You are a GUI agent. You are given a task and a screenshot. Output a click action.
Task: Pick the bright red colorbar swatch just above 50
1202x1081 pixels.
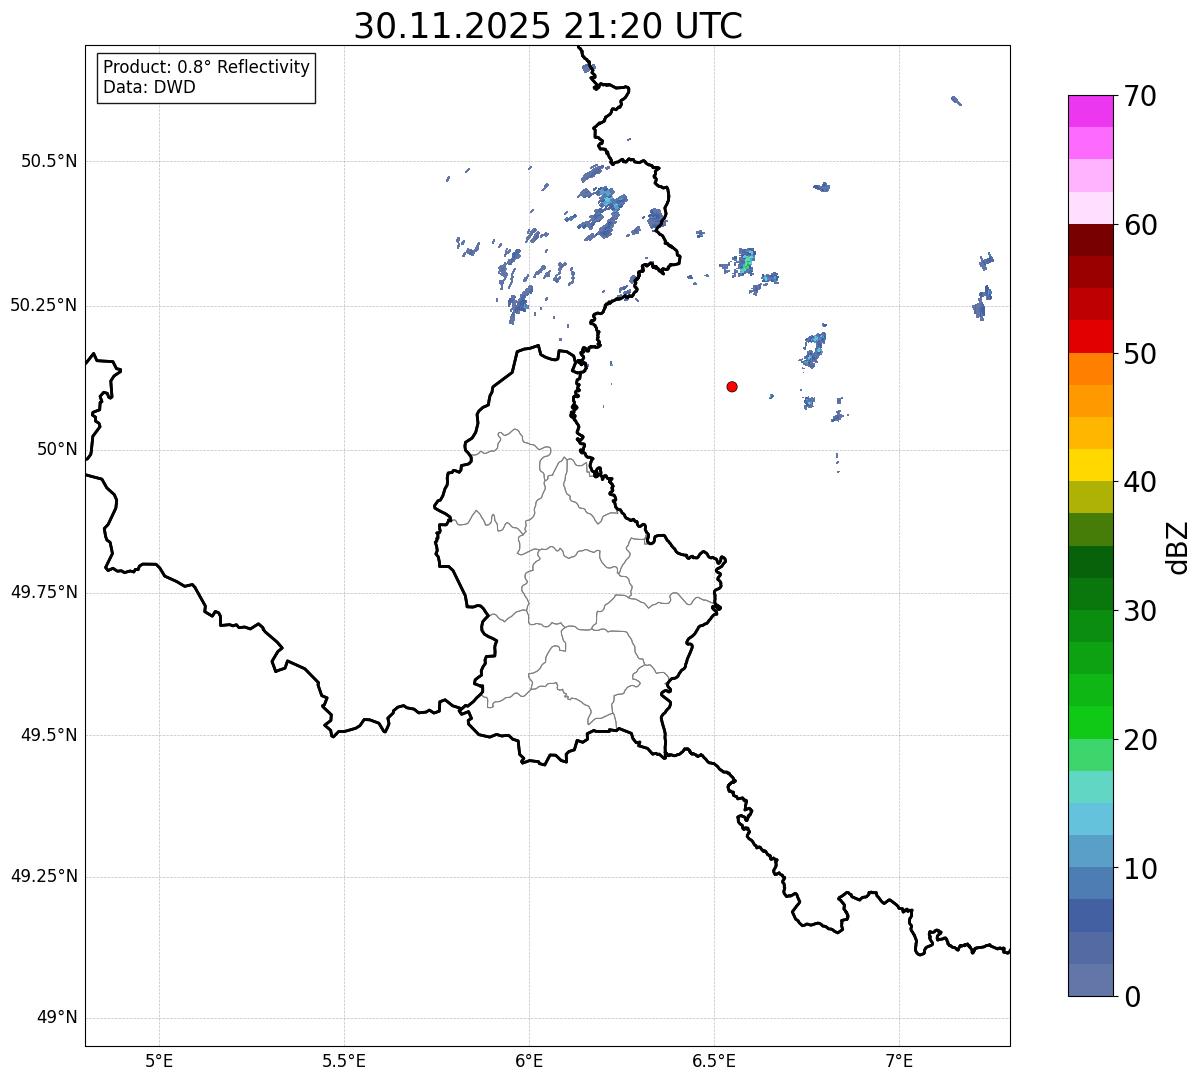[1090, 336]
